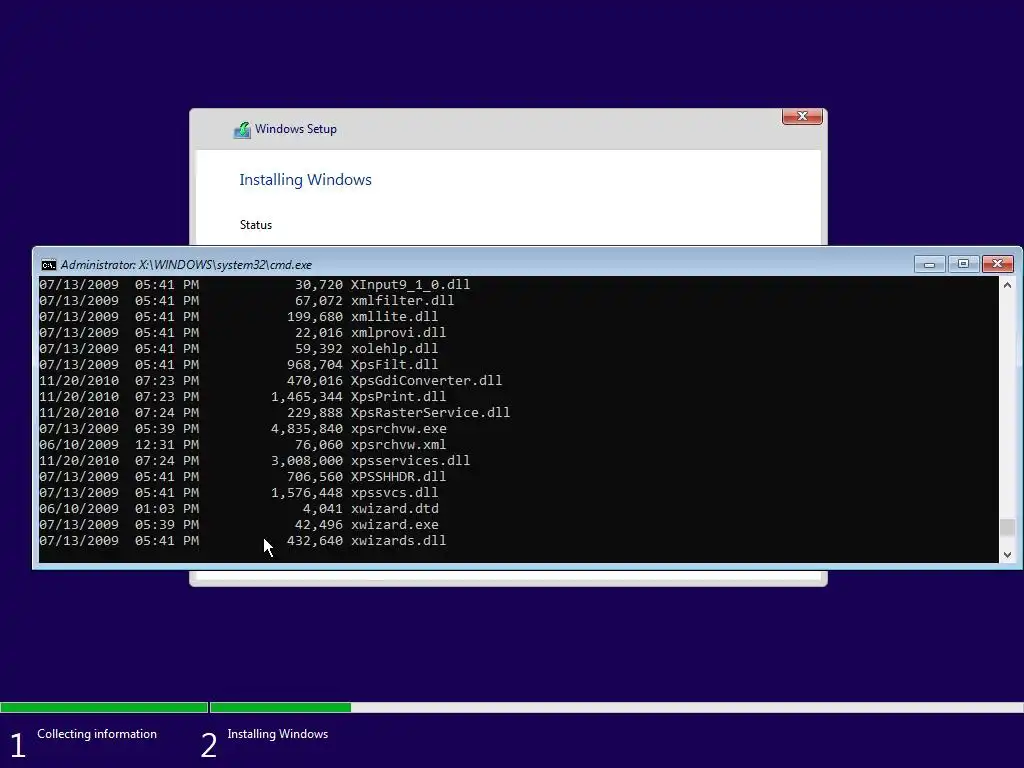Viewport: 1024px width, 768px height.
Task: Click the console scrollbar down arrow
Action: click(1007, 554)
